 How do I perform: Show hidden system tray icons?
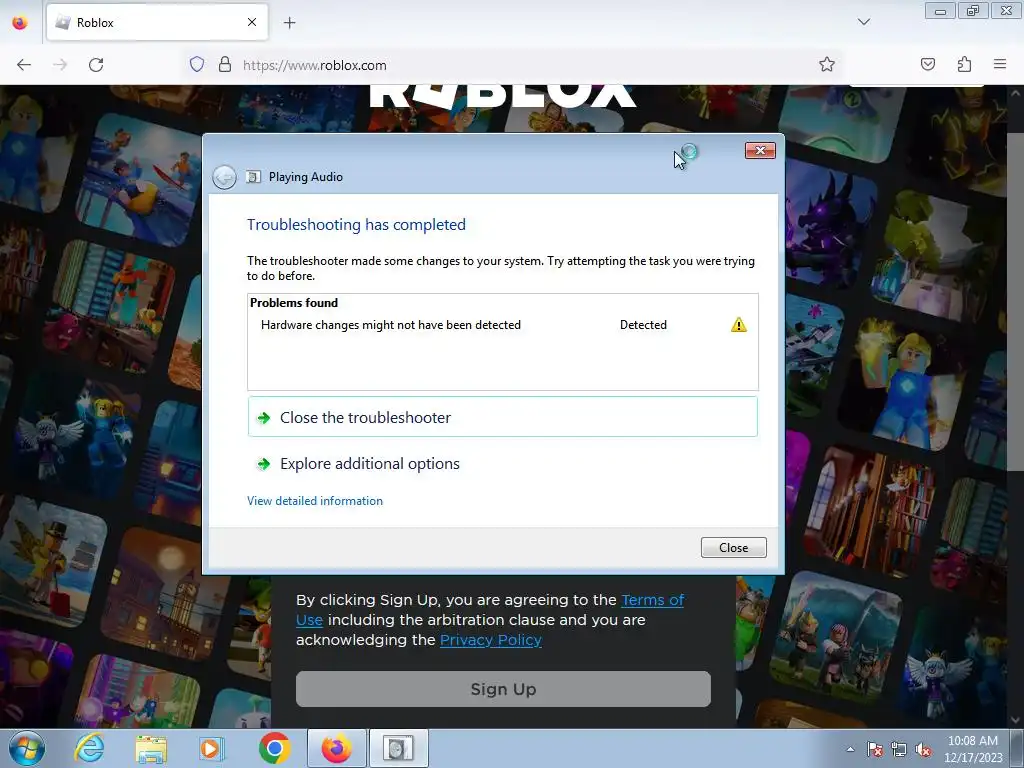click(850, 749)
